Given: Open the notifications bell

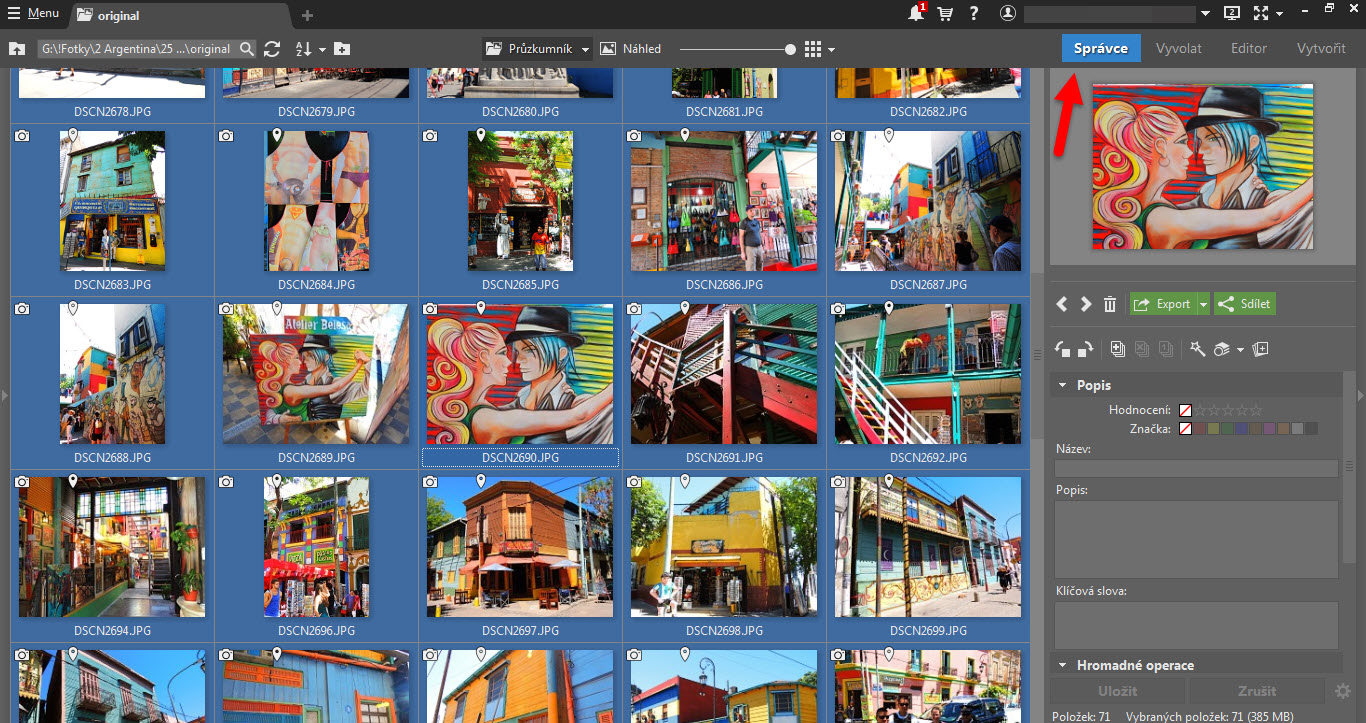Looking at the screenshot, I should (x=916, y=13).
